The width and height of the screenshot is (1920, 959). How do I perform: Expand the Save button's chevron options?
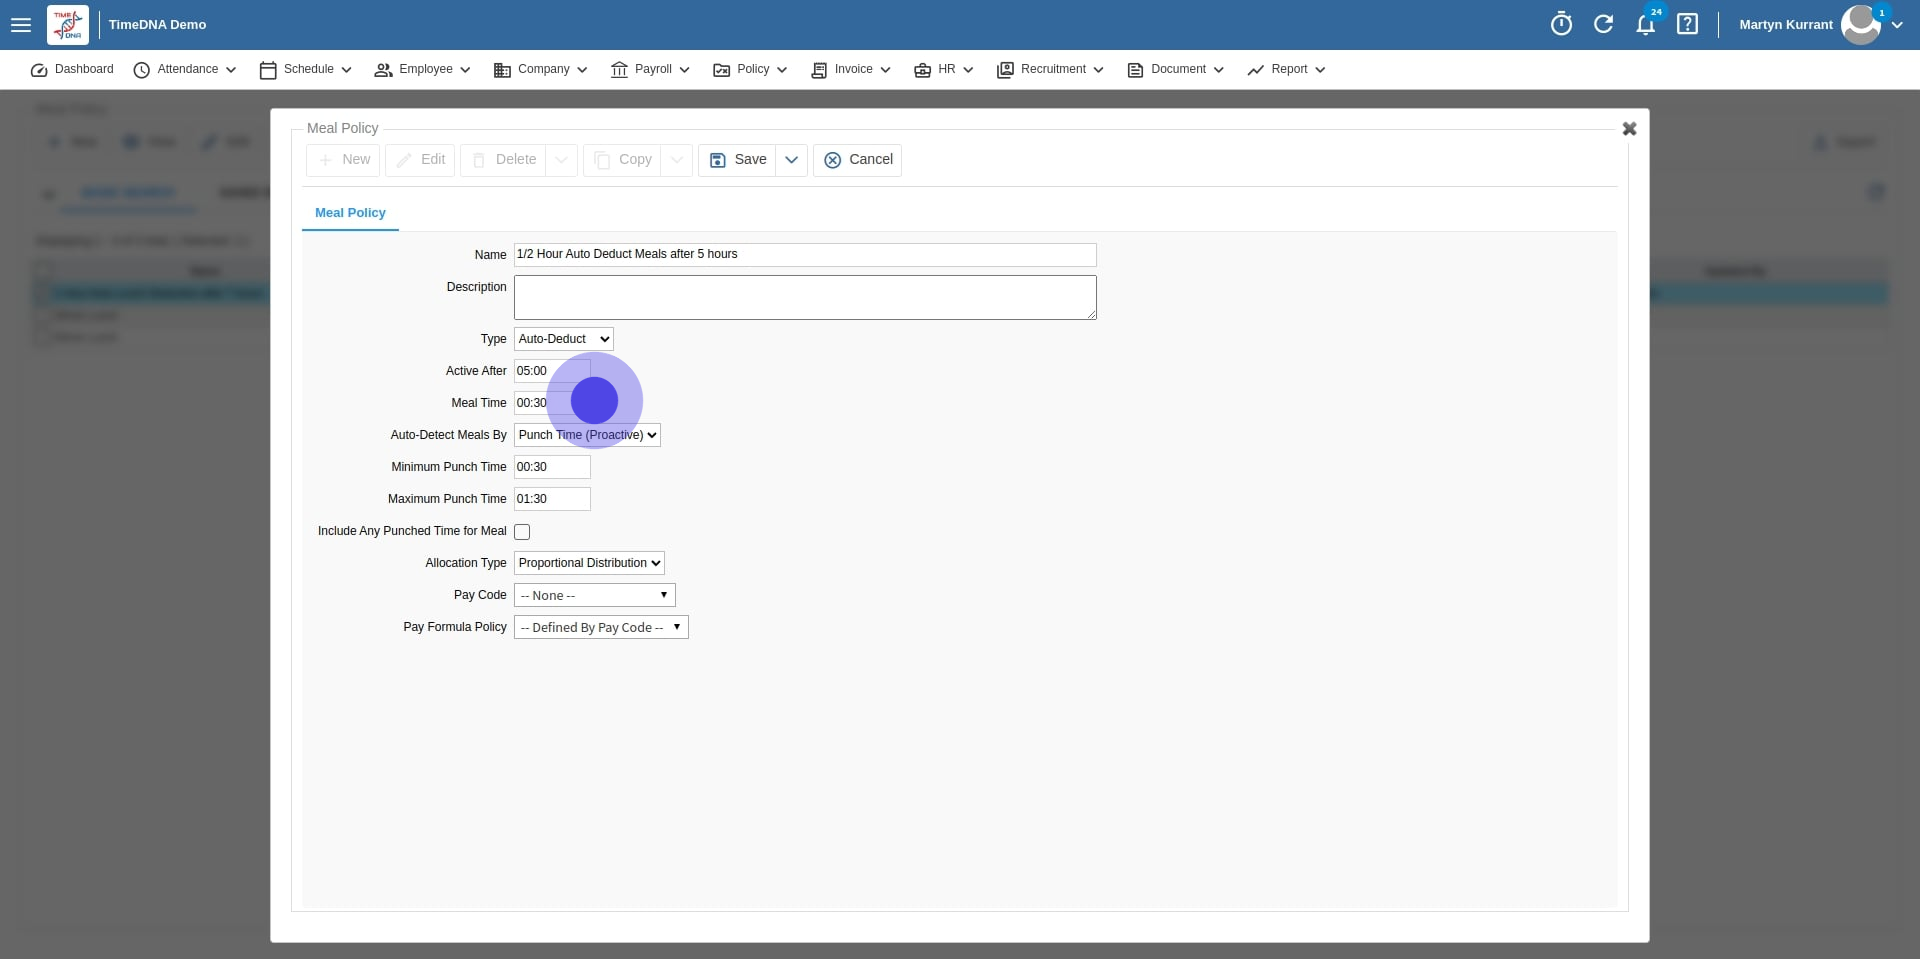click(790, 160)
